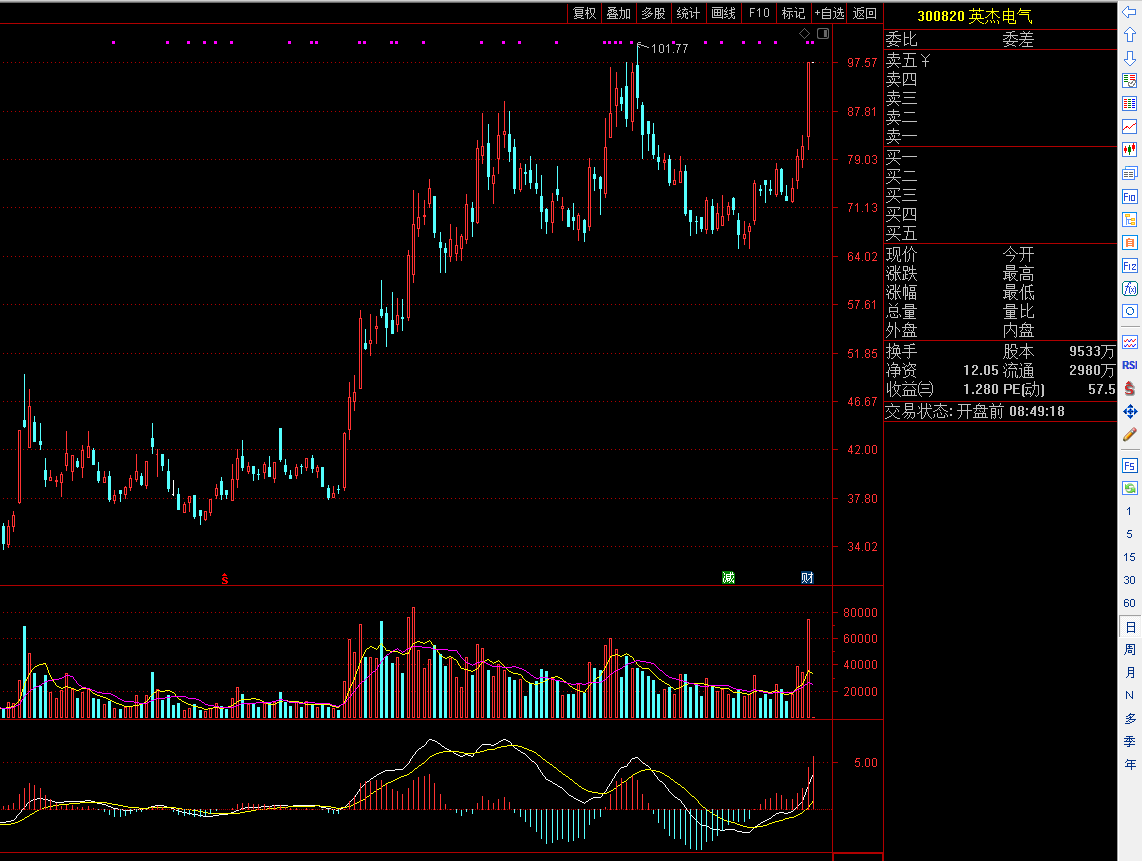Click the diamond icon above price axis
Viewport: 1142px width, 861px height.
(804, 34)
